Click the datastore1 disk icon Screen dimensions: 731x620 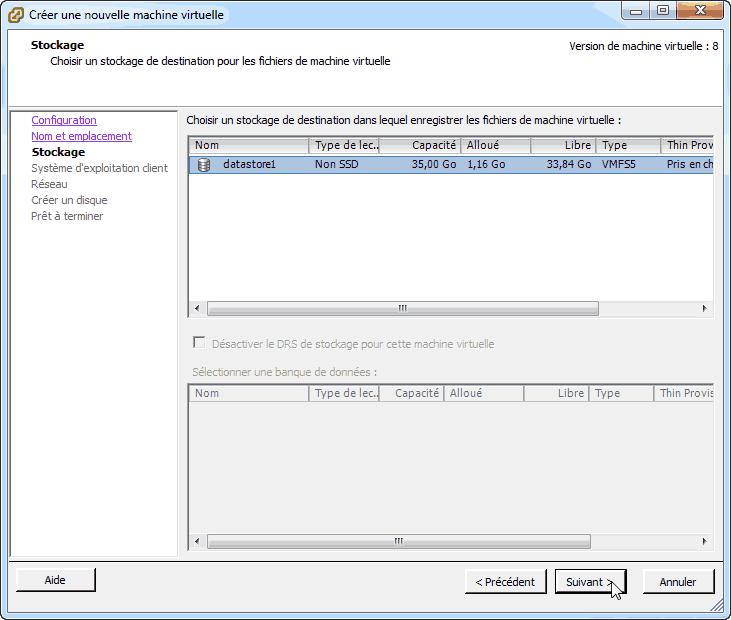pyautogui.click(x=204, y=164)
